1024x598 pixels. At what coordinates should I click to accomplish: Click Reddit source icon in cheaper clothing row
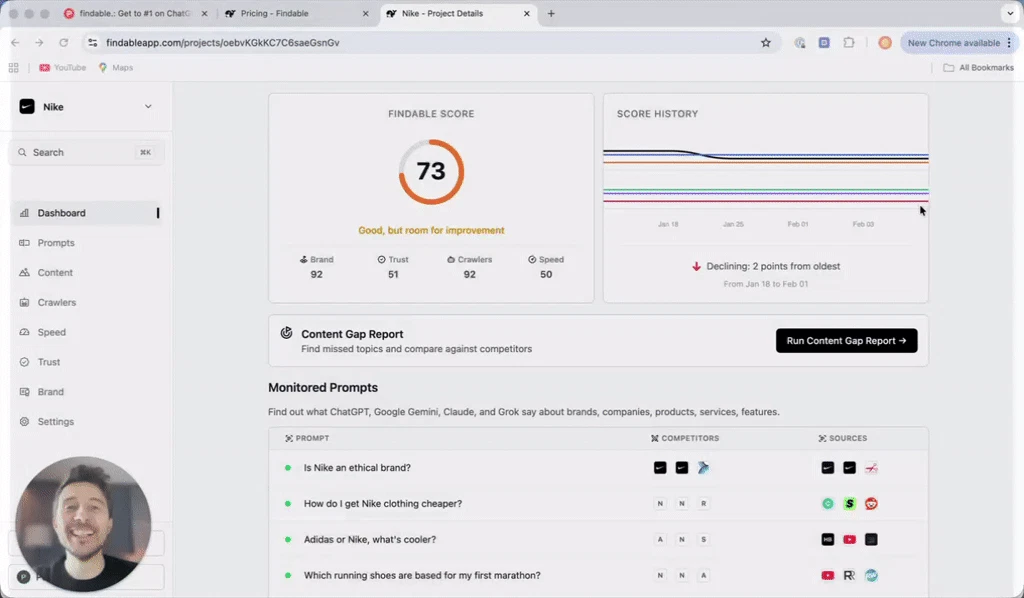[871, 503]
